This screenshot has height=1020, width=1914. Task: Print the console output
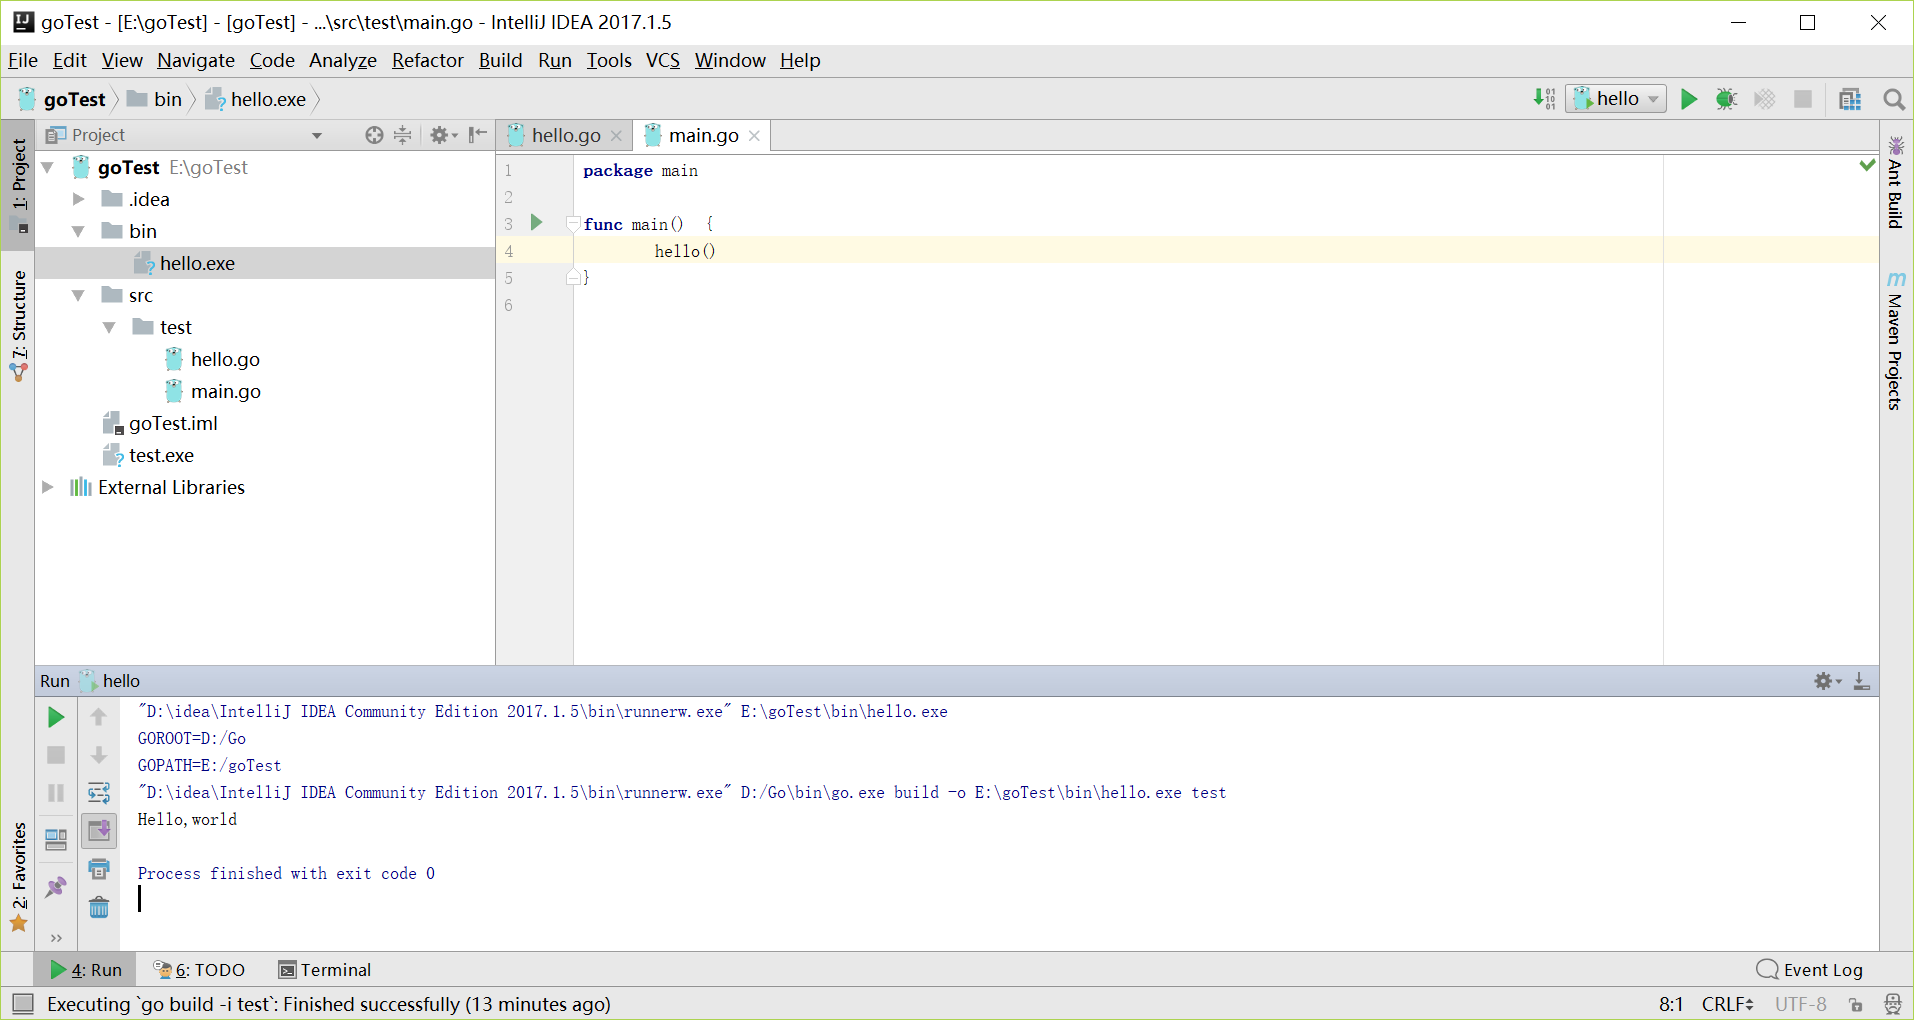99,869
